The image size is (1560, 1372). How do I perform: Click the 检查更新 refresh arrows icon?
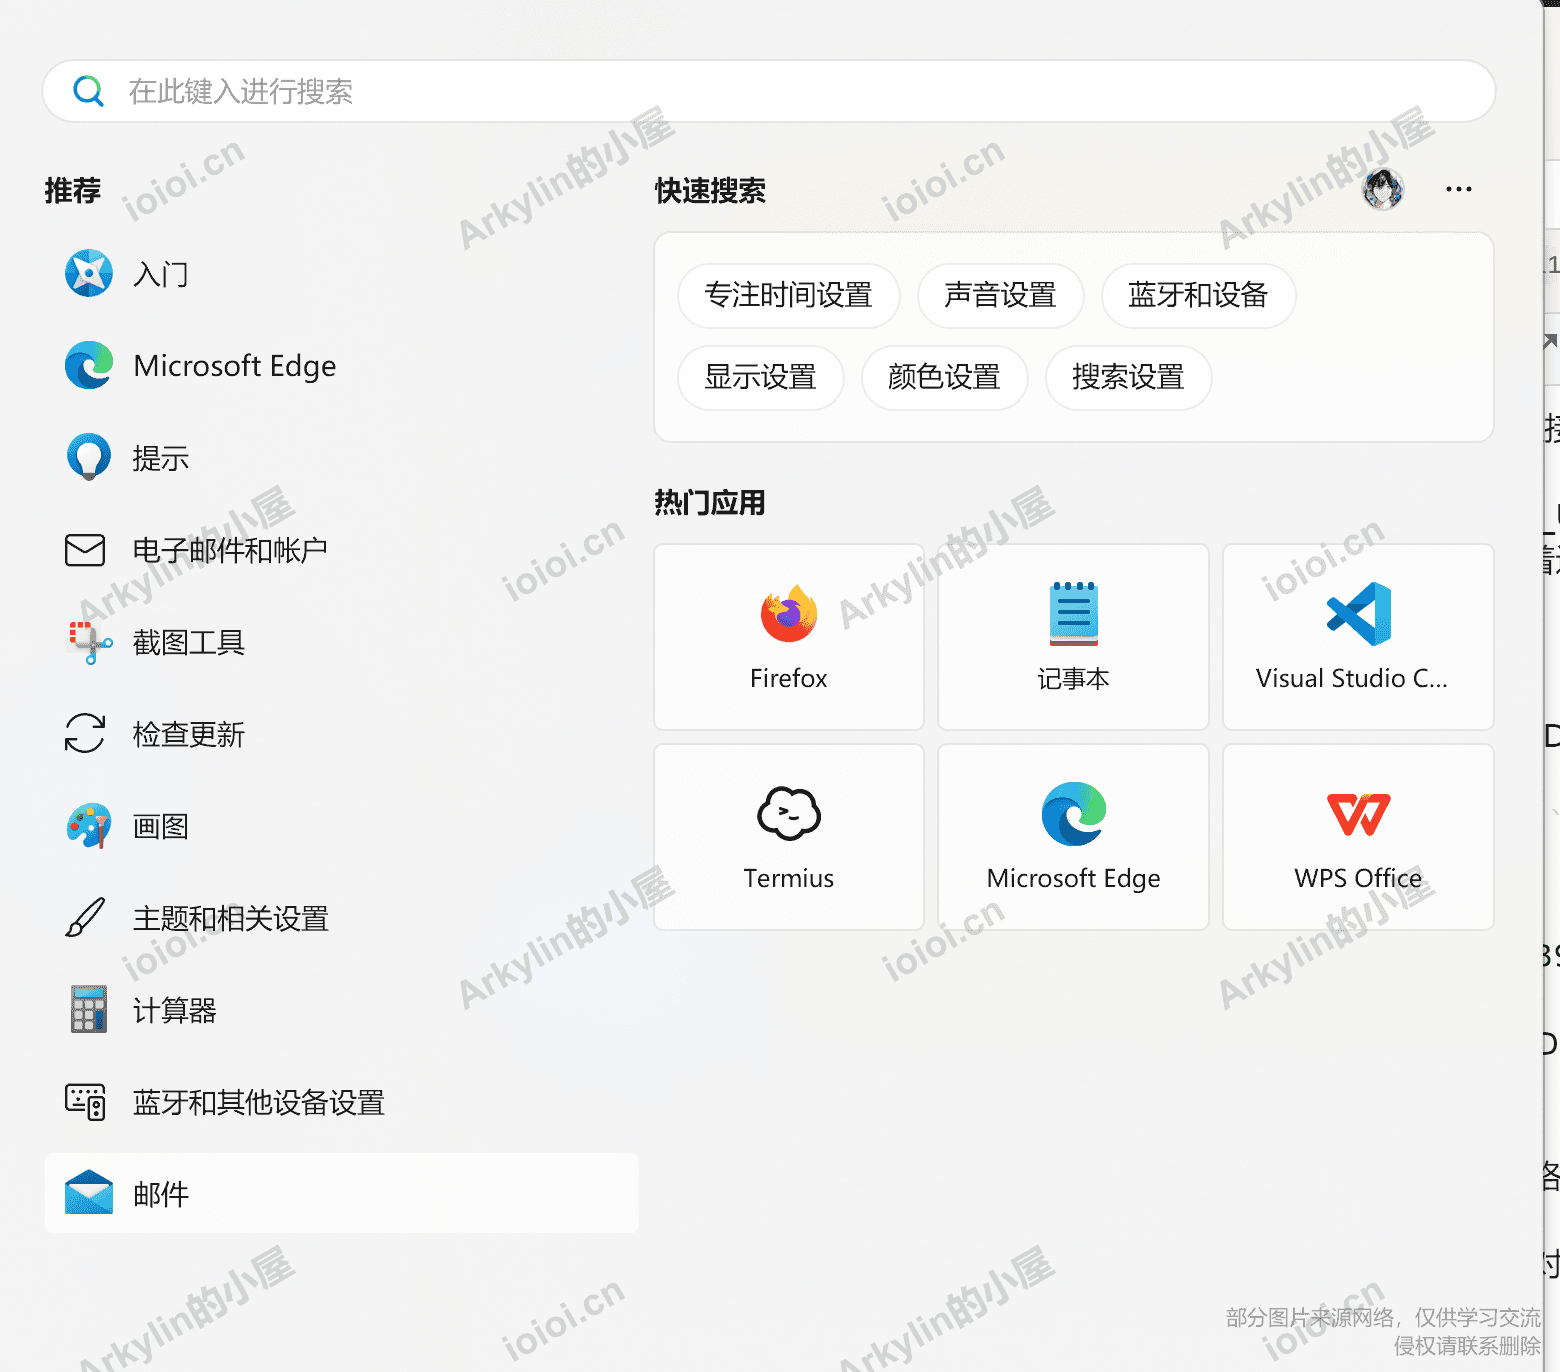pyautogui.click(x=85, y=734)
